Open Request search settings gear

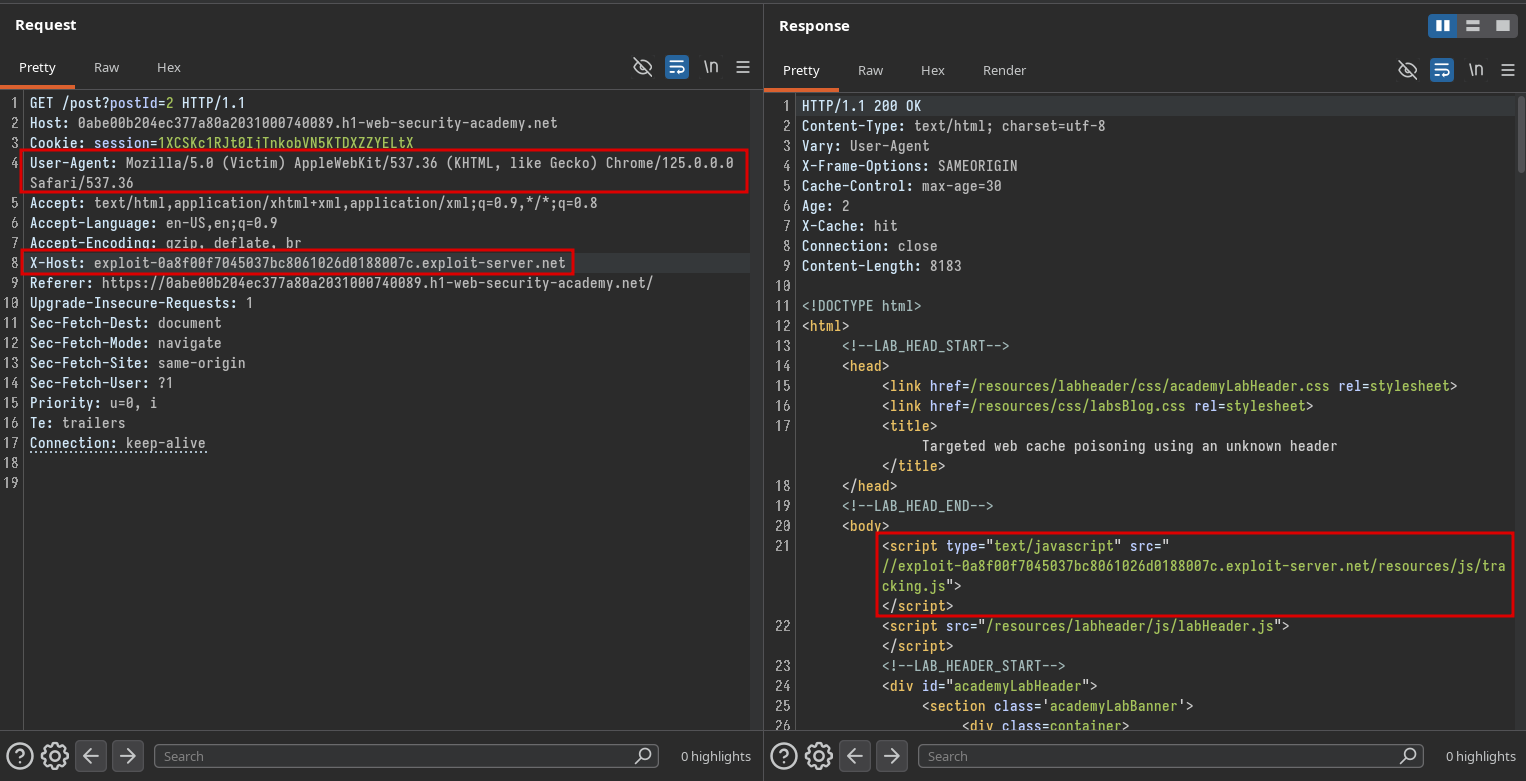[x=55, y=756]
